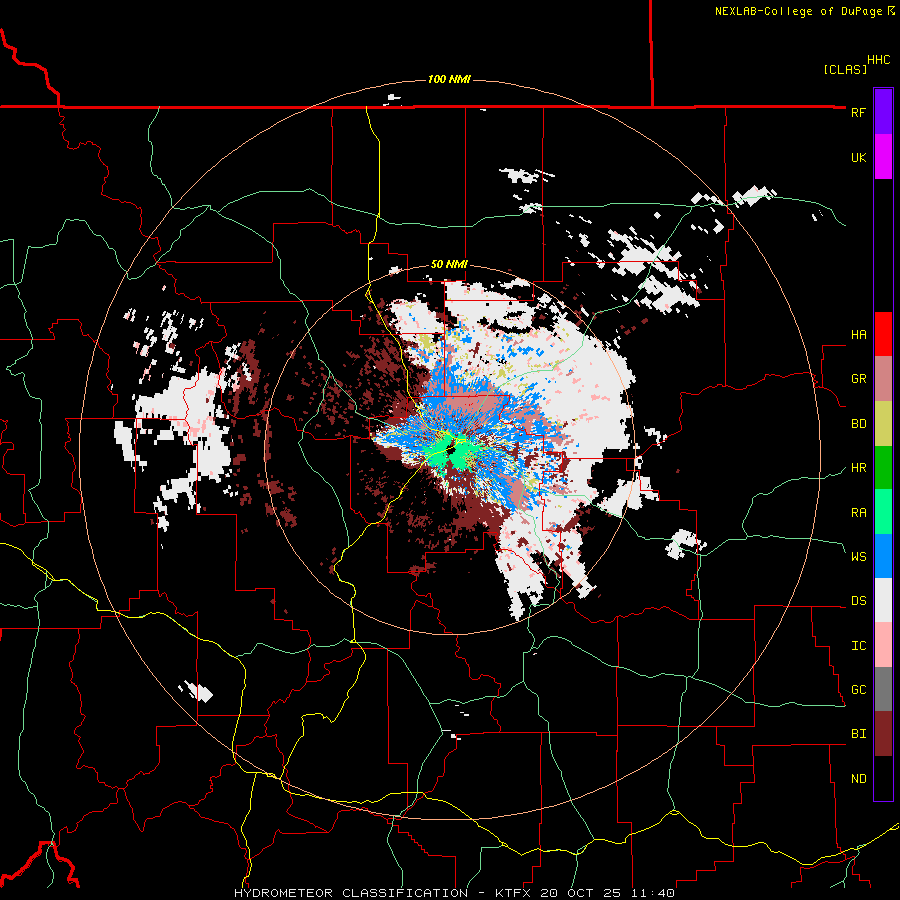Click the RF legend label
900x900 pixels.
[x=858, y=112]
